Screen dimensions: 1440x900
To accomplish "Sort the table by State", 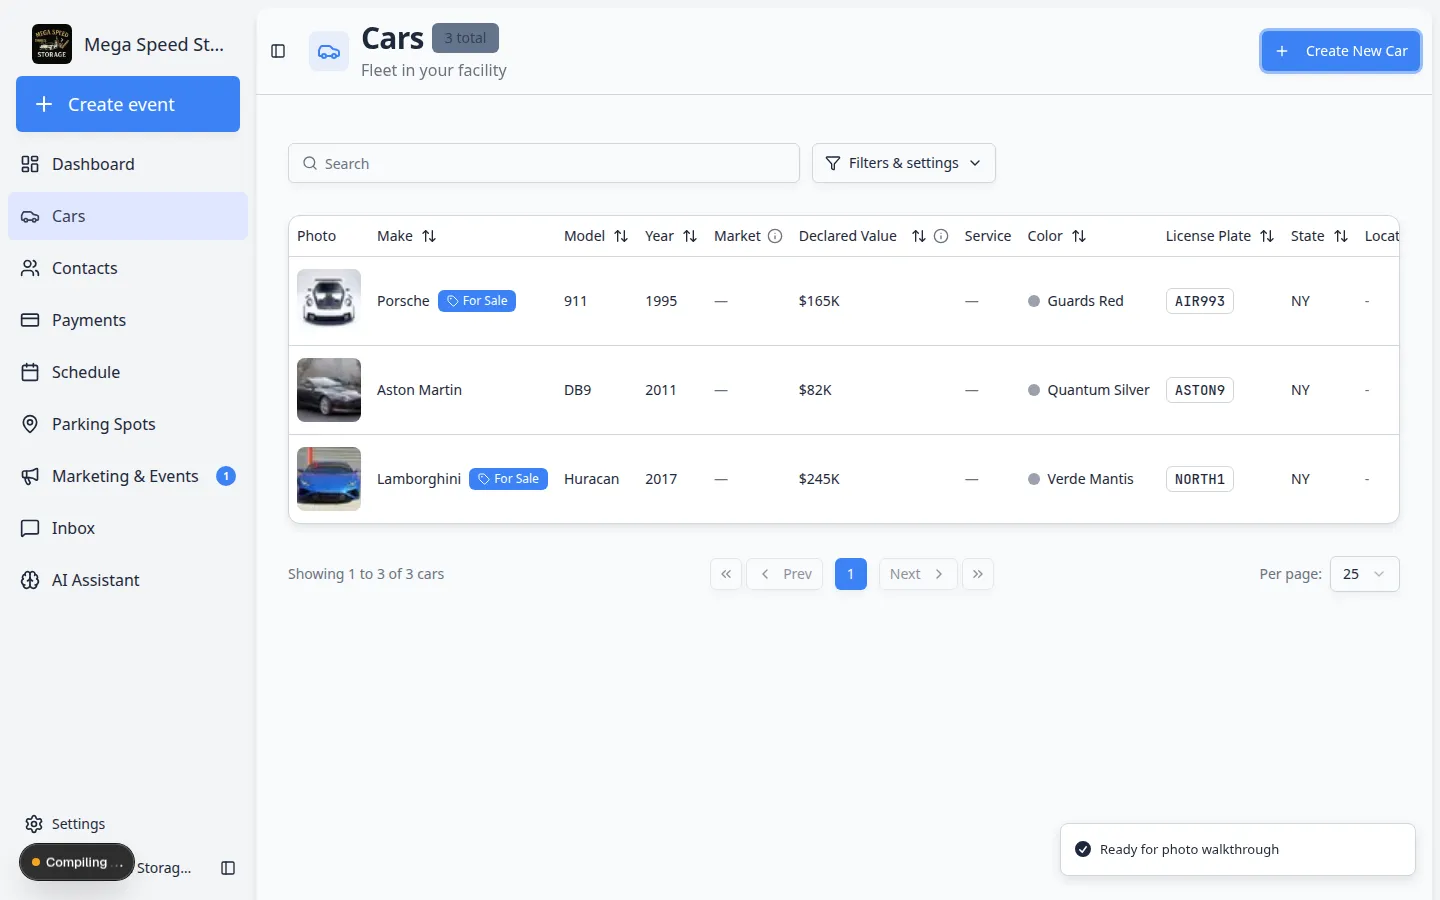I will (1341, 236).
